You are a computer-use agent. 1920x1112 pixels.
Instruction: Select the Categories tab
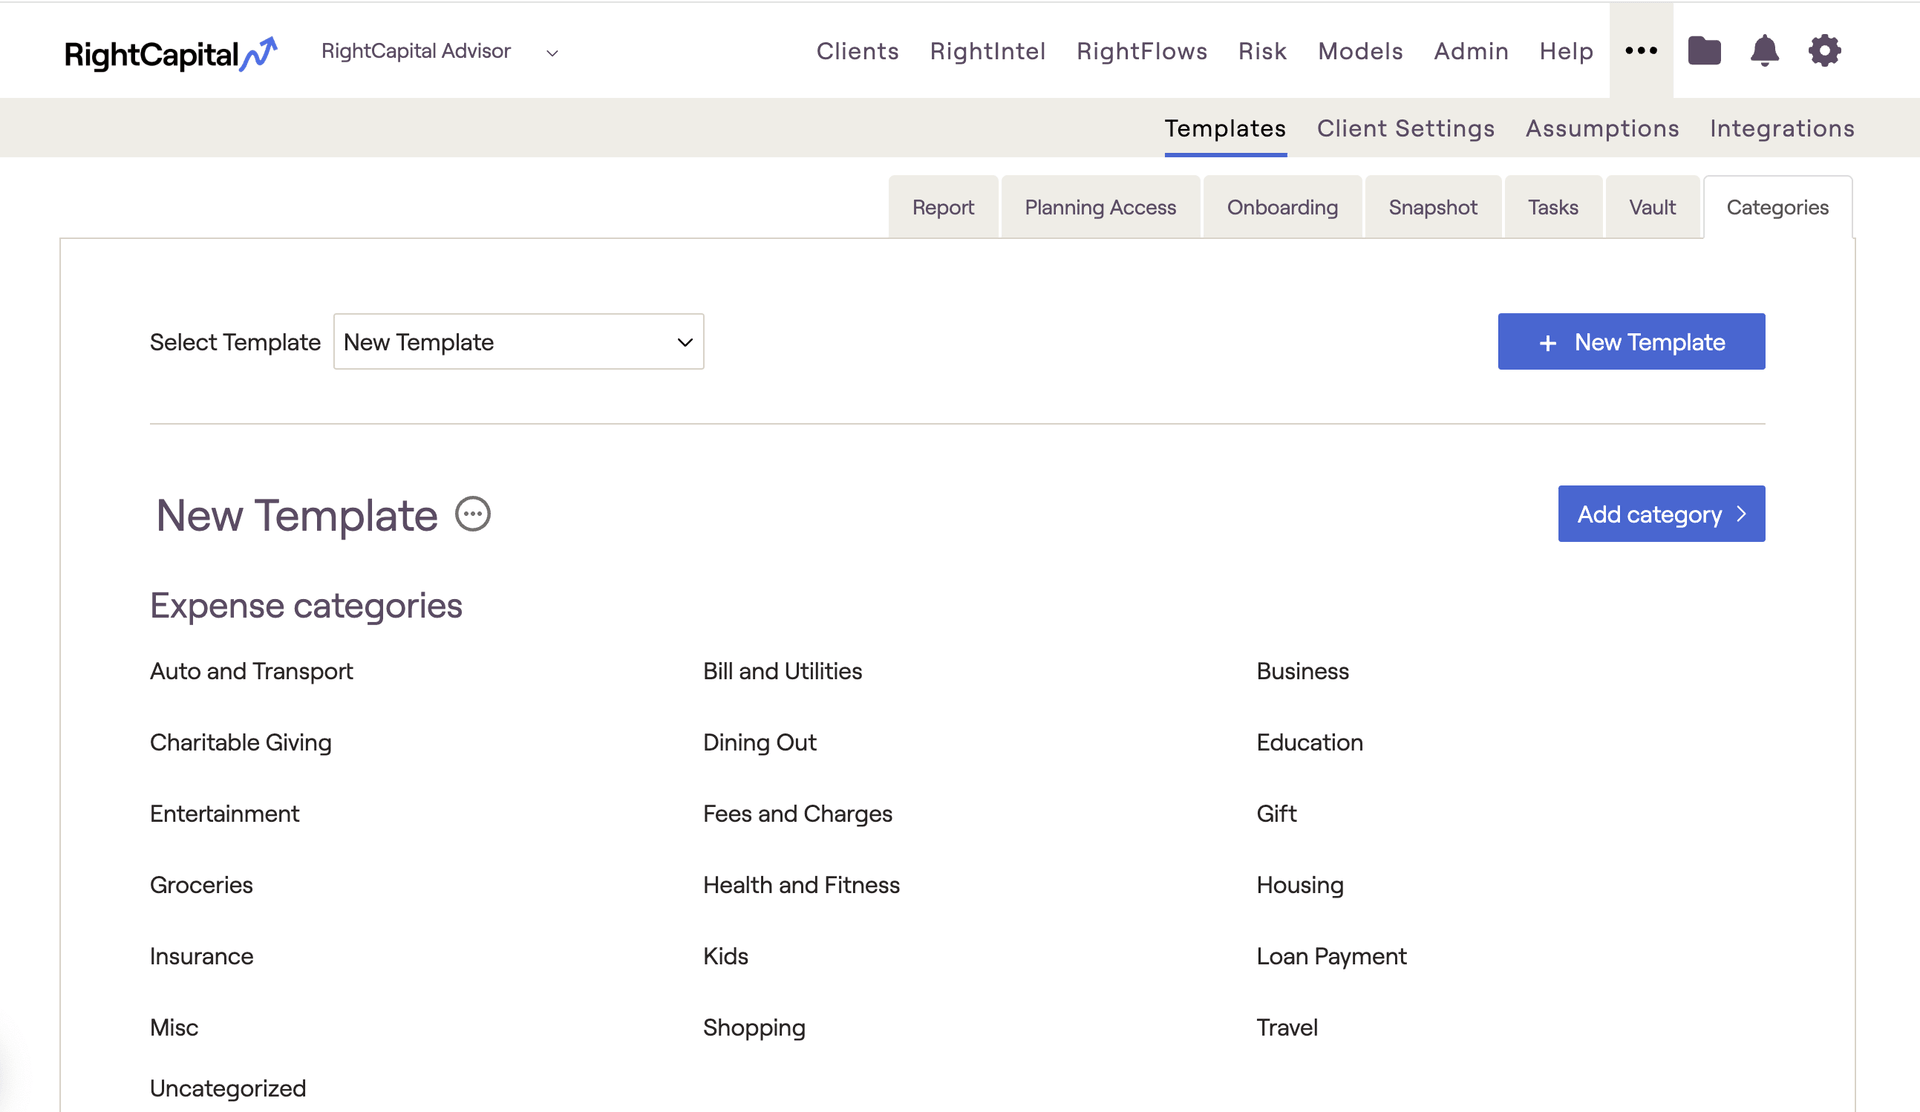pyautogui.click(x=1777, y=207)
